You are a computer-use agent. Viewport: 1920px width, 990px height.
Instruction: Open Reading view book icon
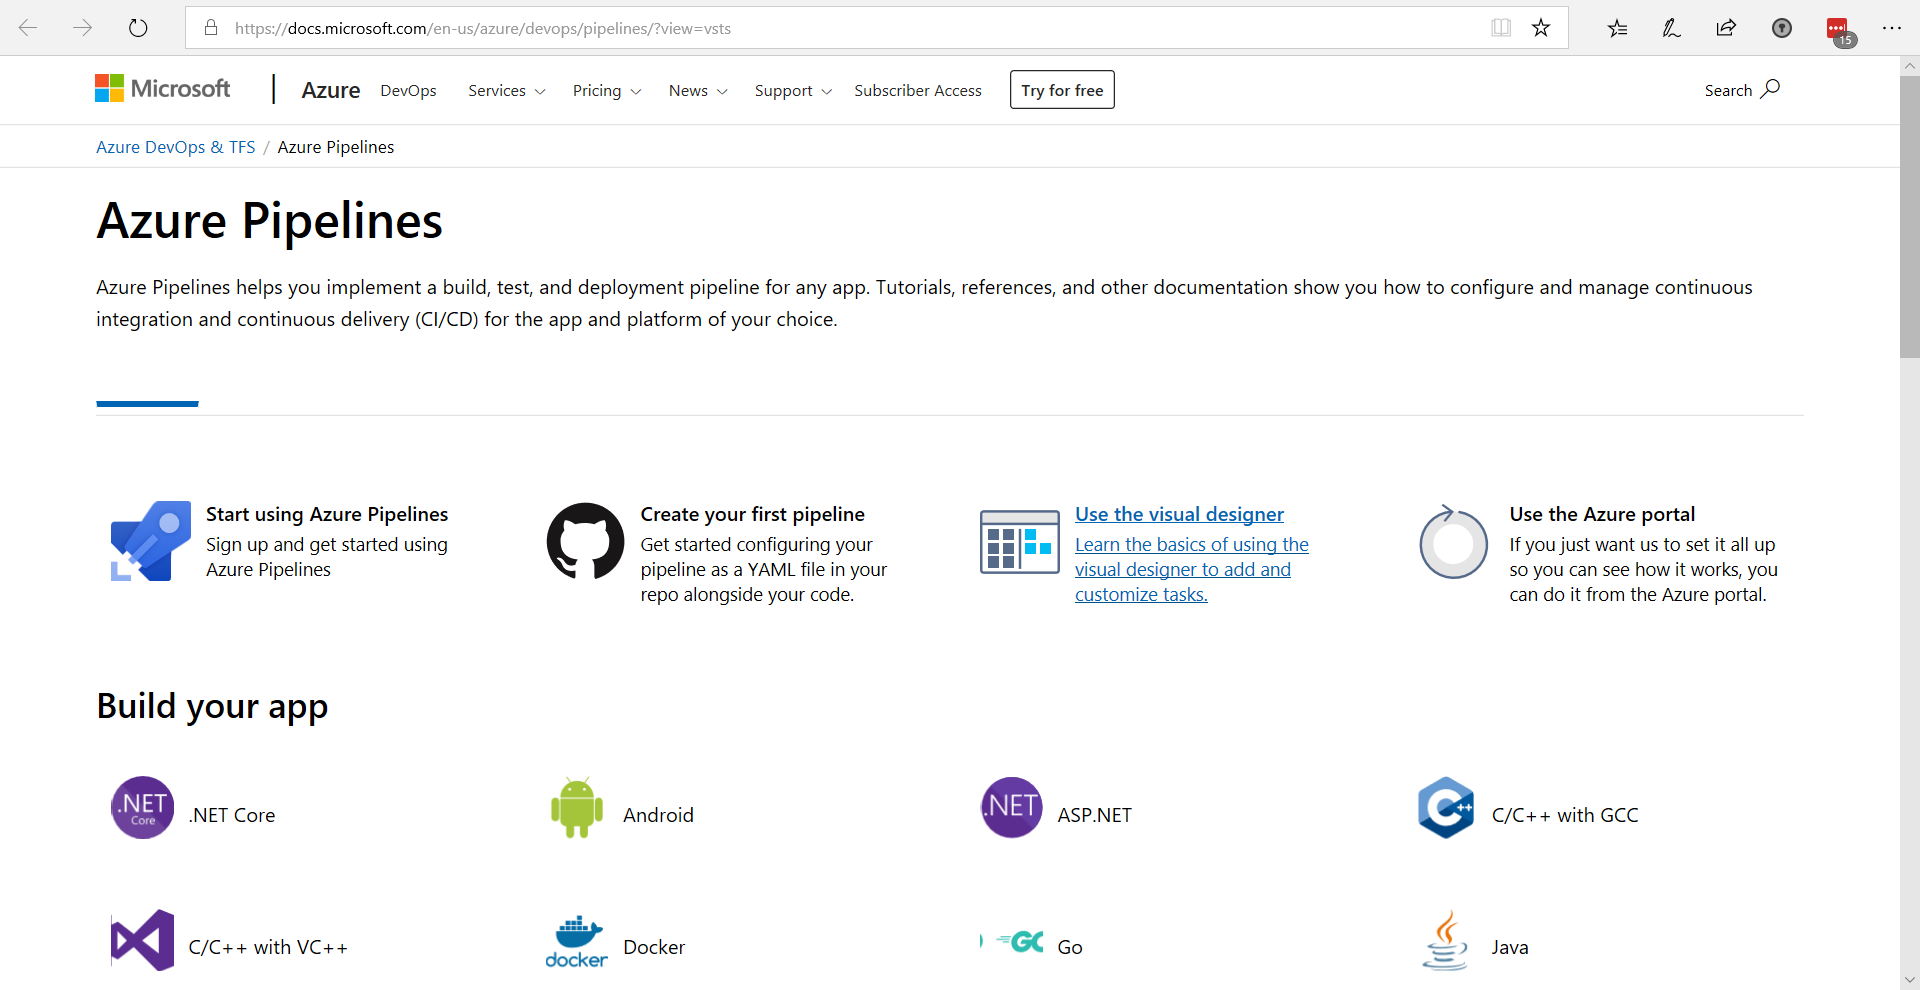click(x=1501, y=28)
